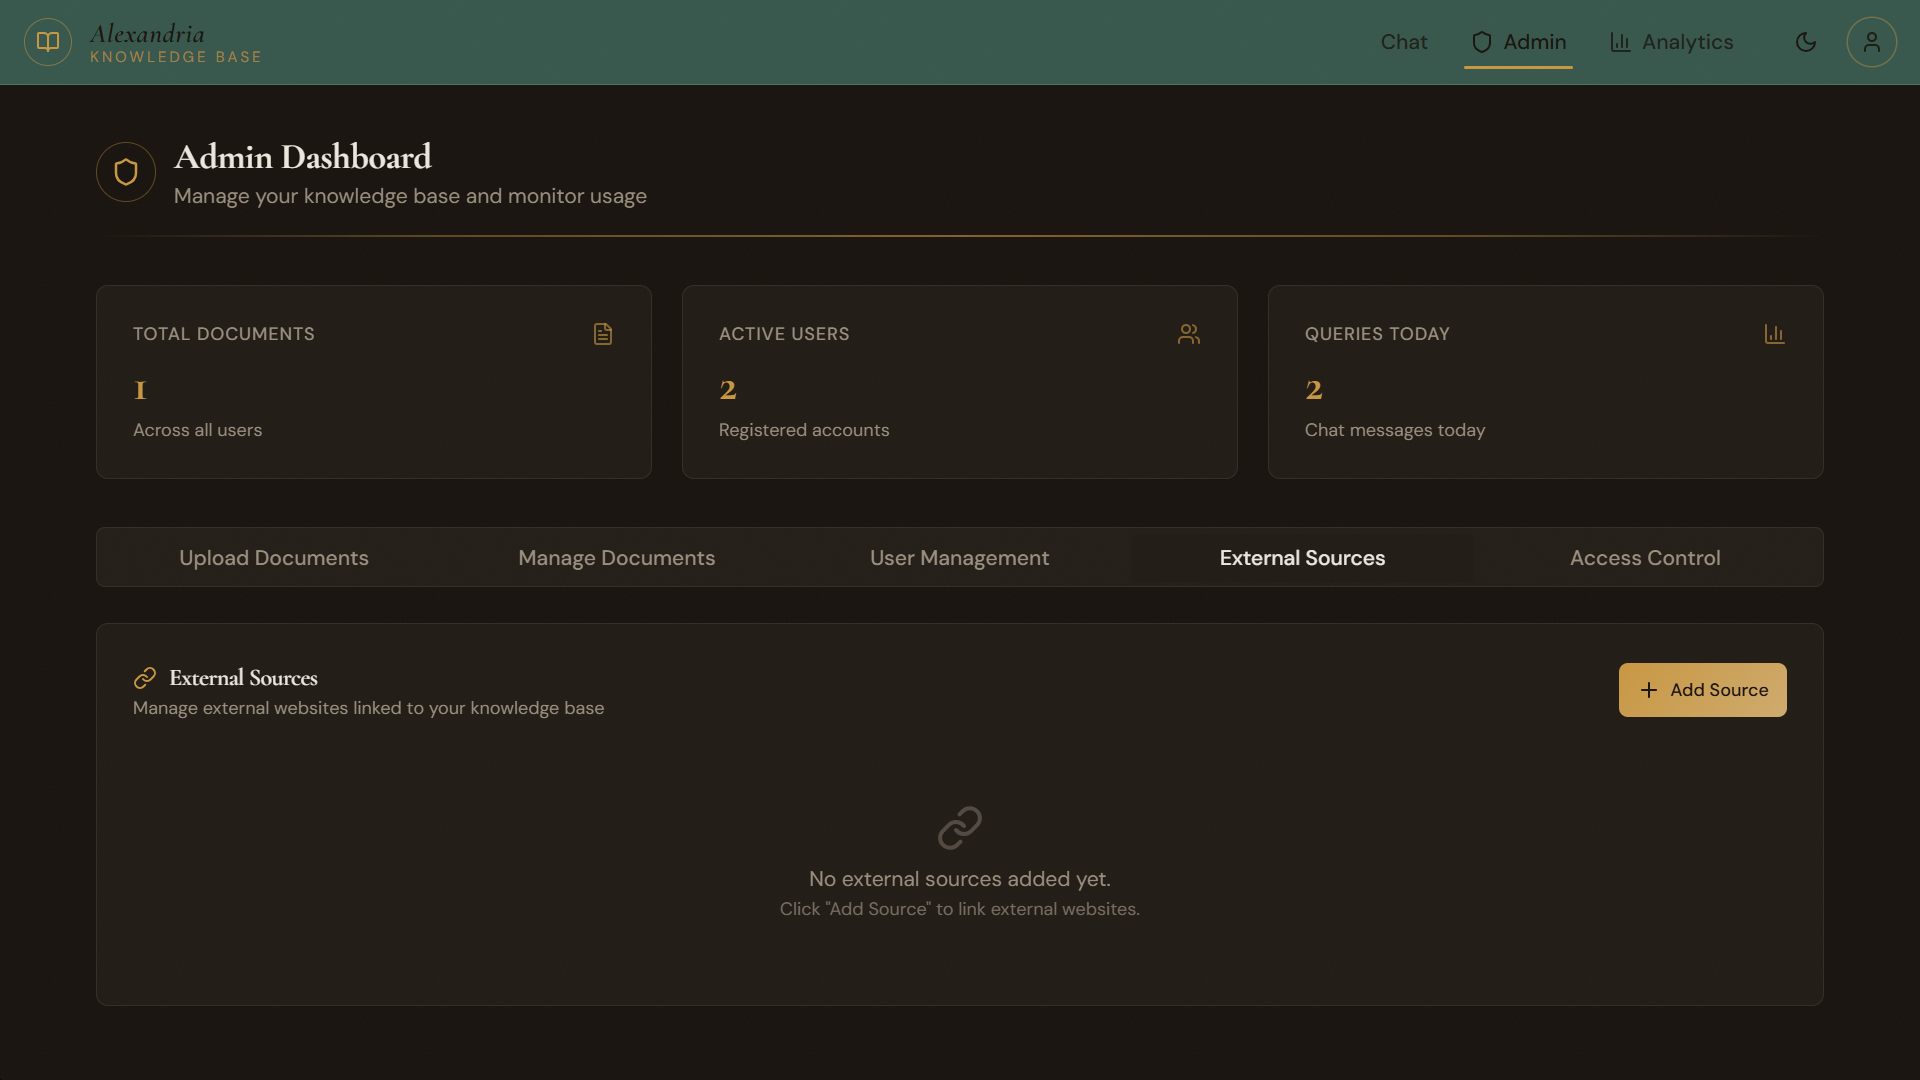Open the Chat page in navigation
Image resolution: width=1920 pixels, height=1080 pixels.
[x=1404, y=42]
